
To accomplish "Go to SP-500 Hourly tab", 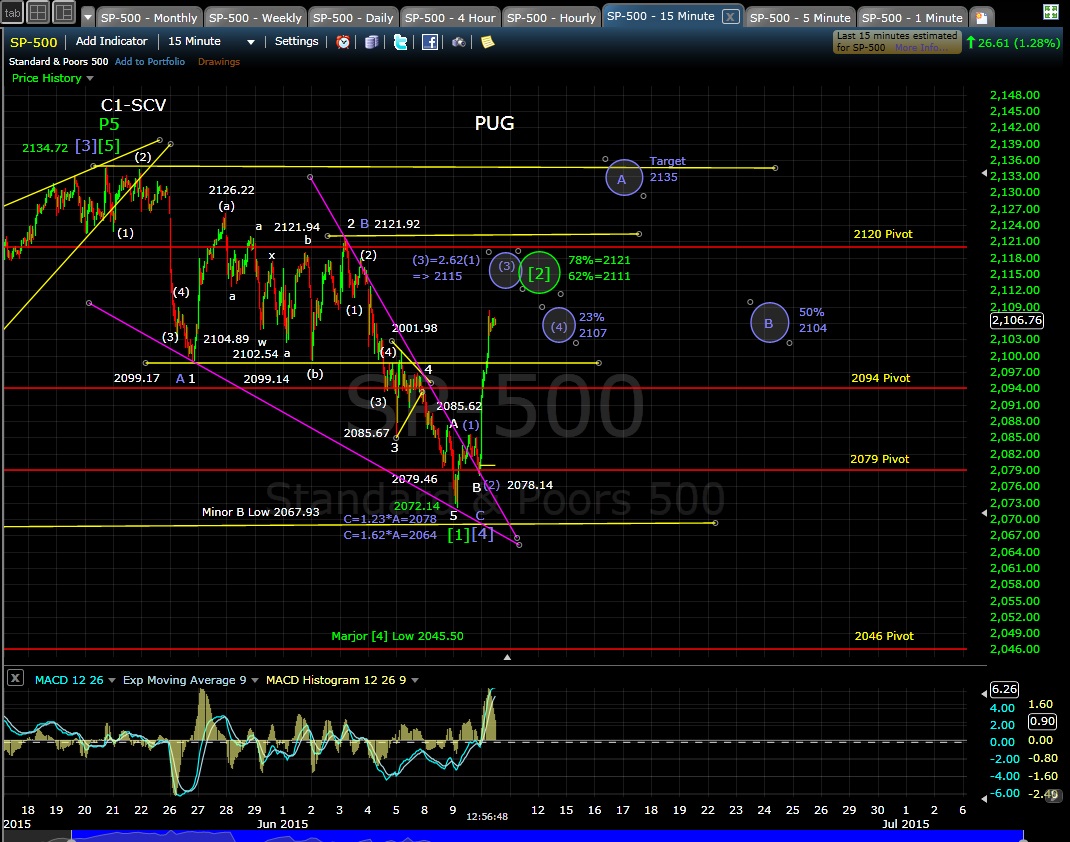I will tap(551, 18).
